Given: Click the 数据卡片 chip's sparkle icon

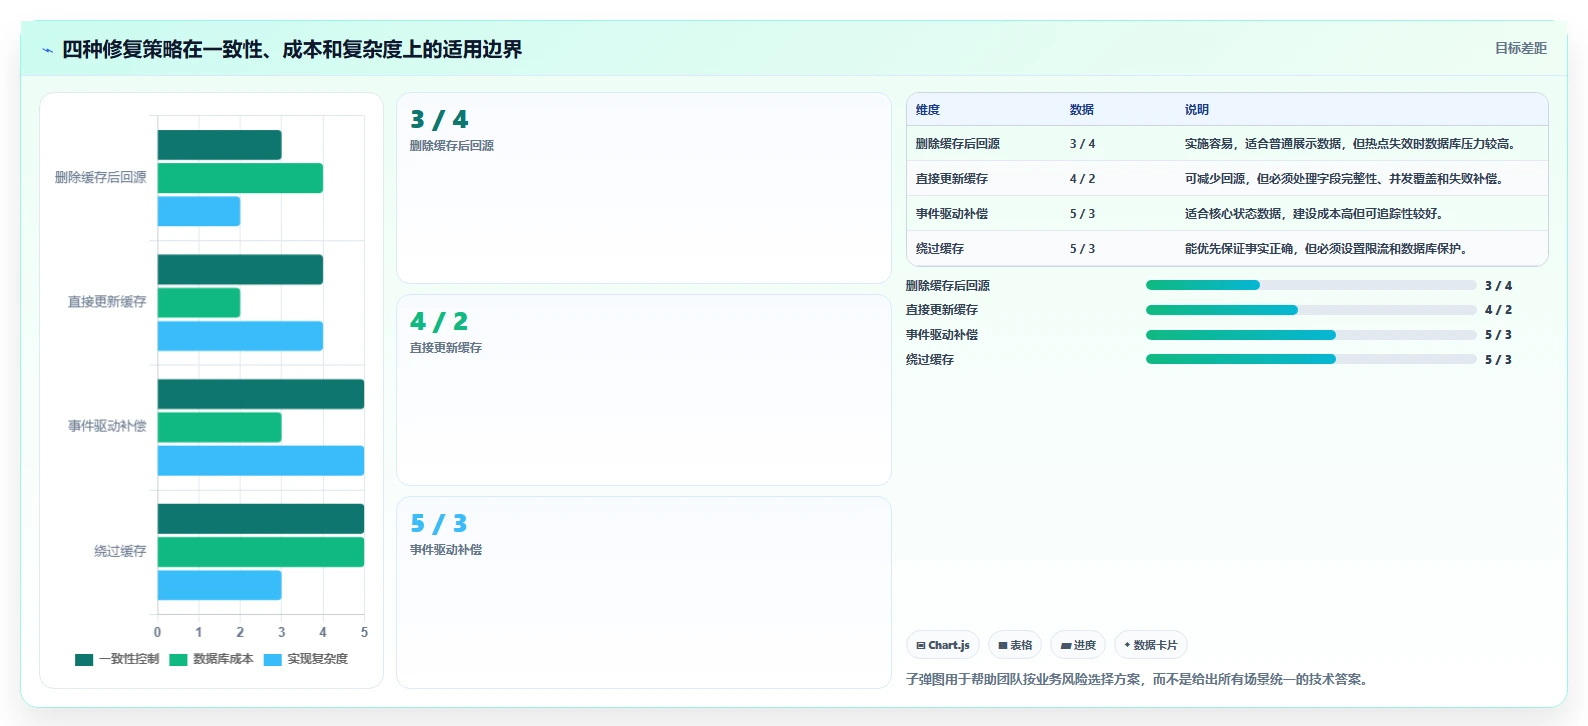Looking at the screenshot, I should click(x=1127, y=645).
